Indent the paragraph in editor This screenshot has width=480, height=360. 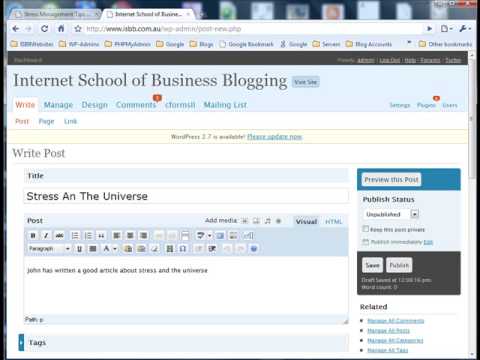click(x=212, y=249)
